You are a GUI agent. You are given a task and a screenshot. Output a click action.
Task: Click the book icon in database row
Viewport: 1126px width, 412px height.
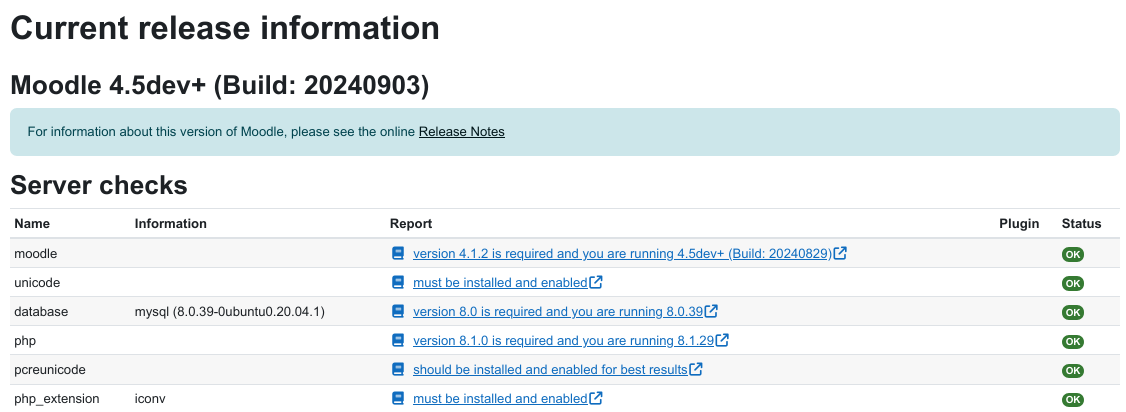coord(398,312)
